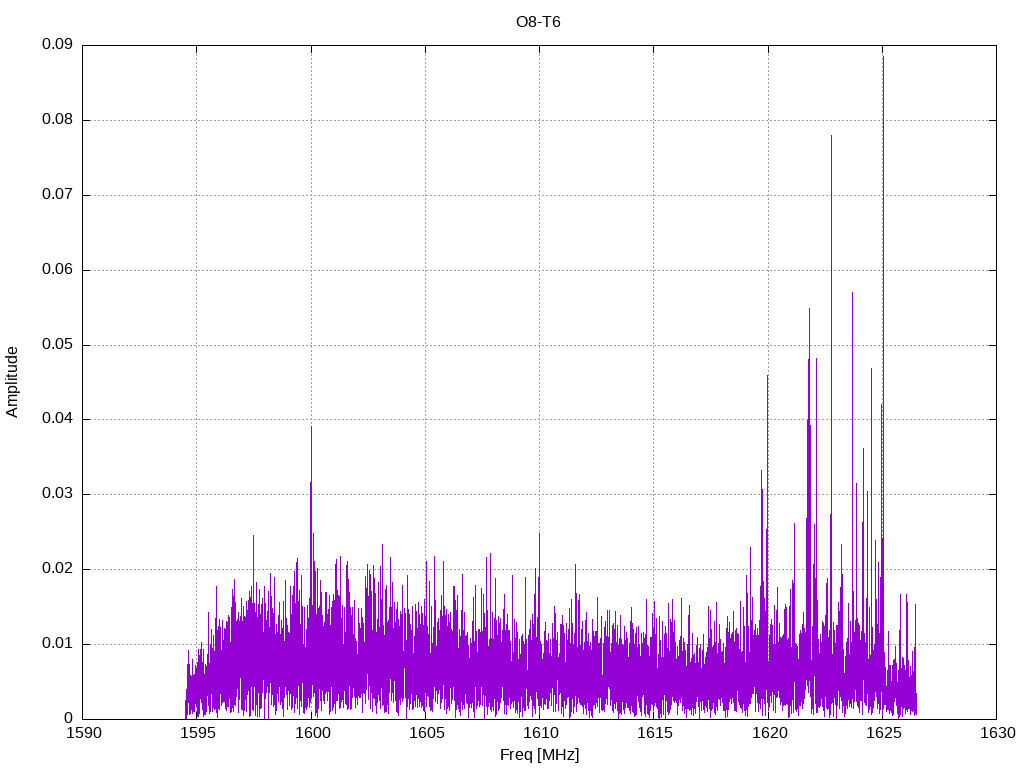Viewport: 1024px width, 768px height.
Task: Click x-axis tick label 1610
Action: coord(539,733)
